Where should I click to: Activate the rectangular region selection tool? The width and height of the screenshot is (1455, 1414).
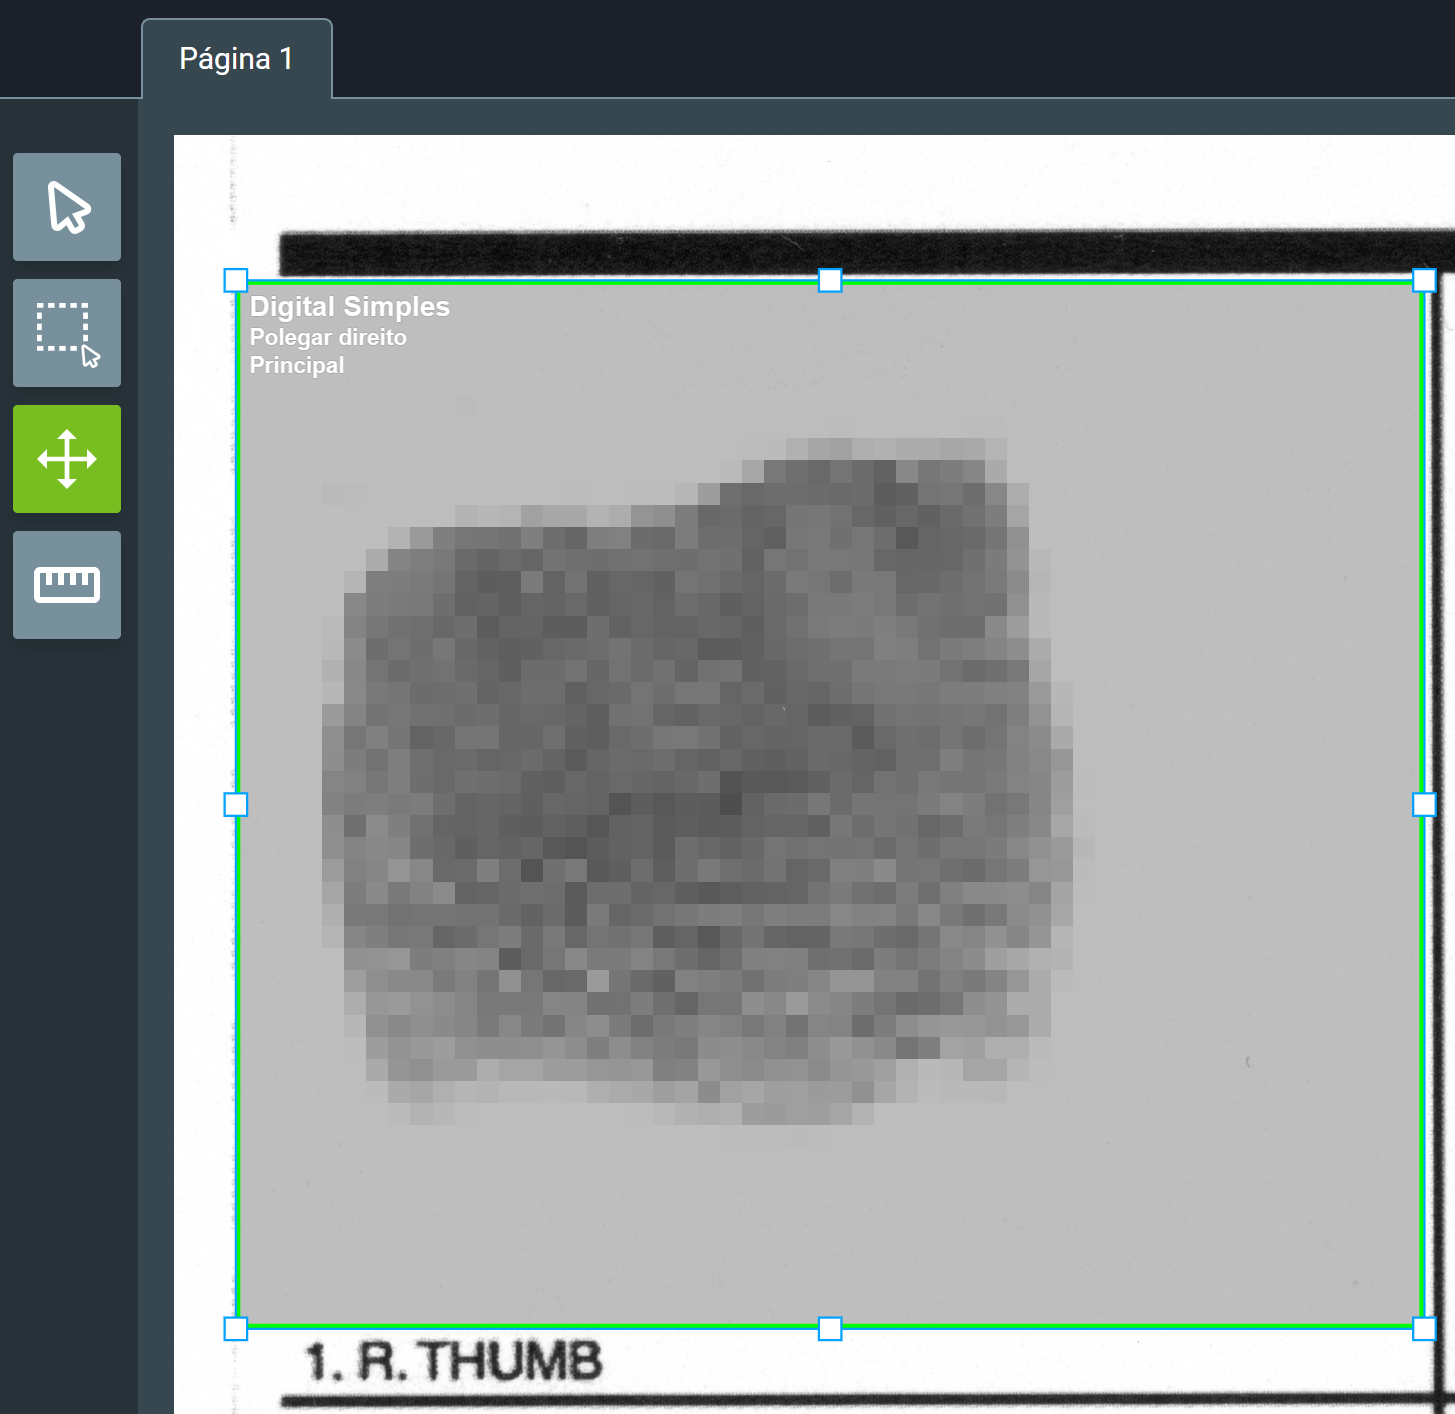coord(67,333)
